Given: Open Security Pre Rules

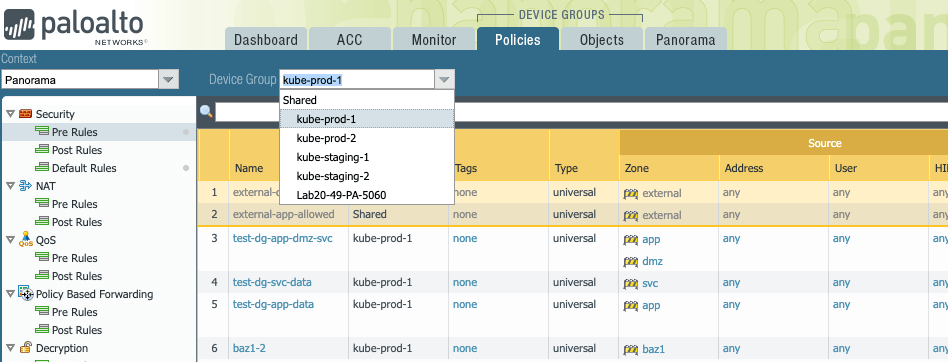Looking at the screenshot, I should click(74, 132).
